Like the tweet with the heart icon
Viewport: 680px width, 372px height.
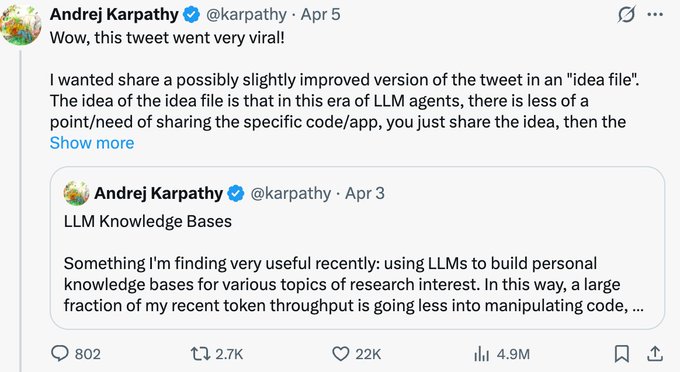tap(341, 354)
